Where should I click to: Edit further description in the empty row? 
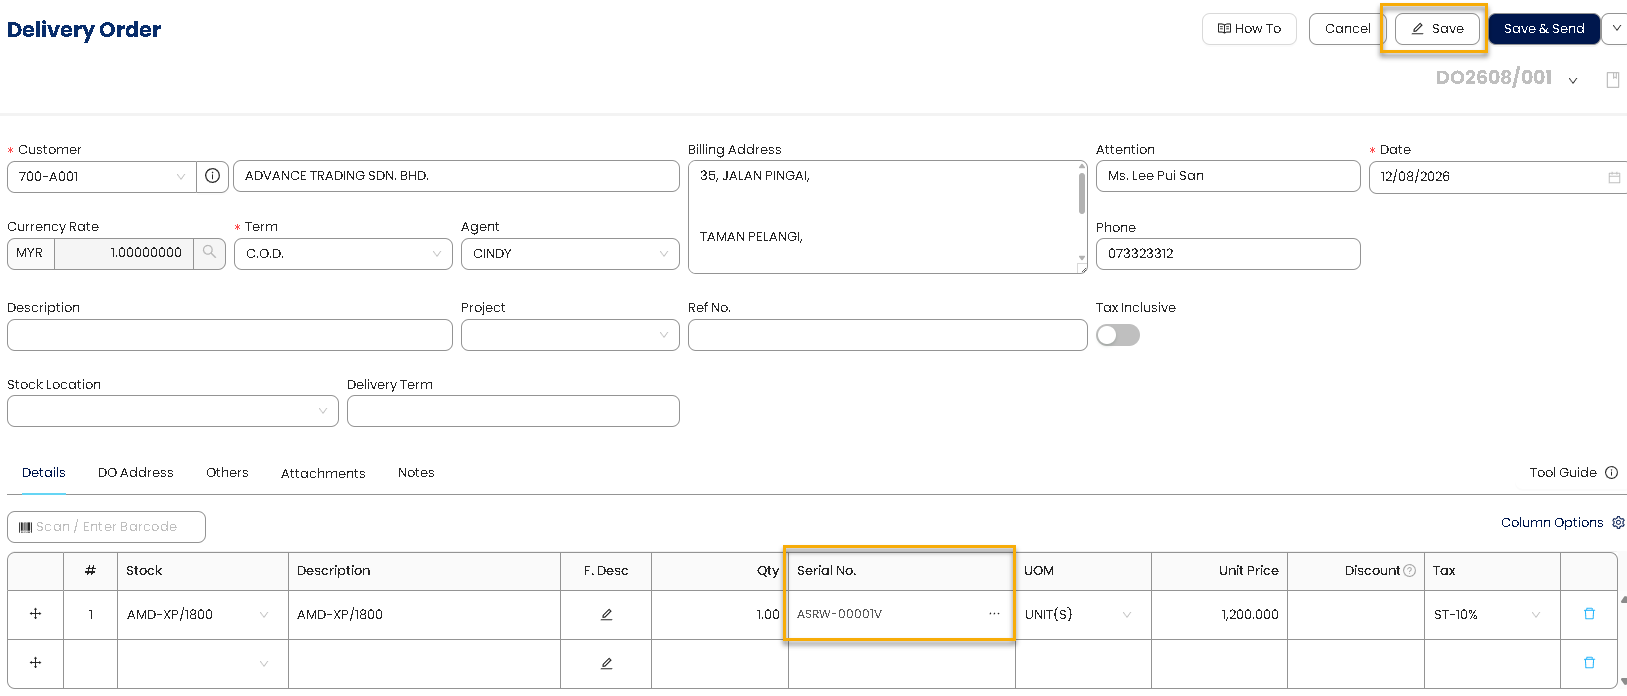[606, 663]
